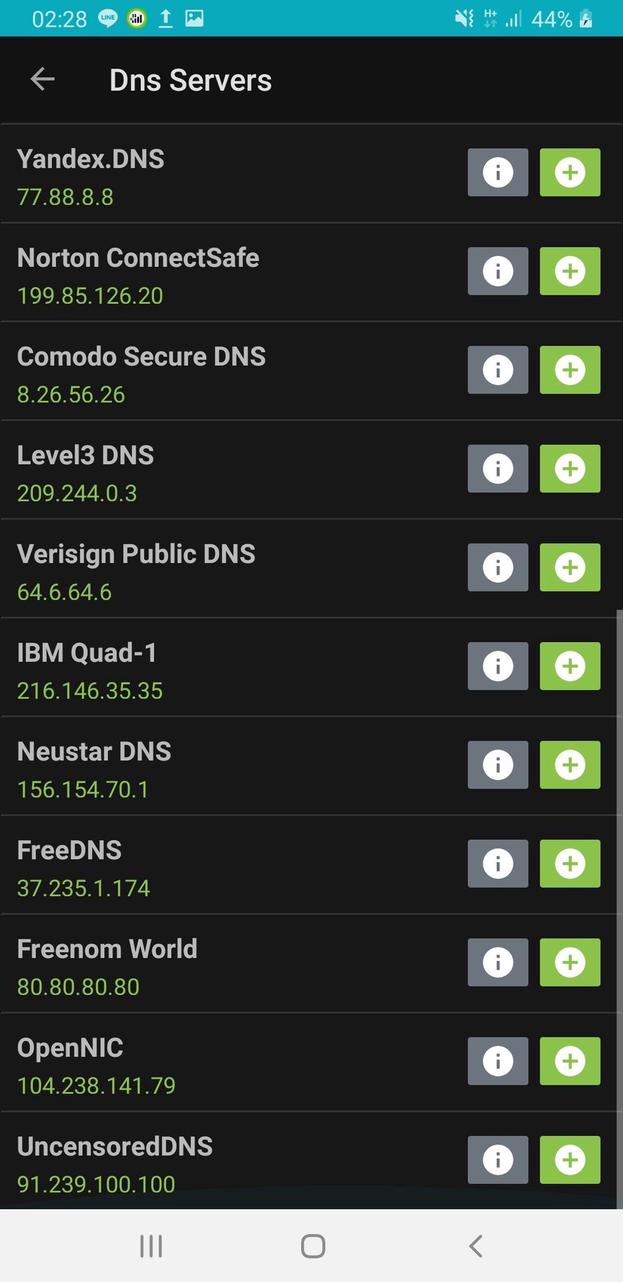Show info for Comodo Secure DNS

click(x=497, y=369)
